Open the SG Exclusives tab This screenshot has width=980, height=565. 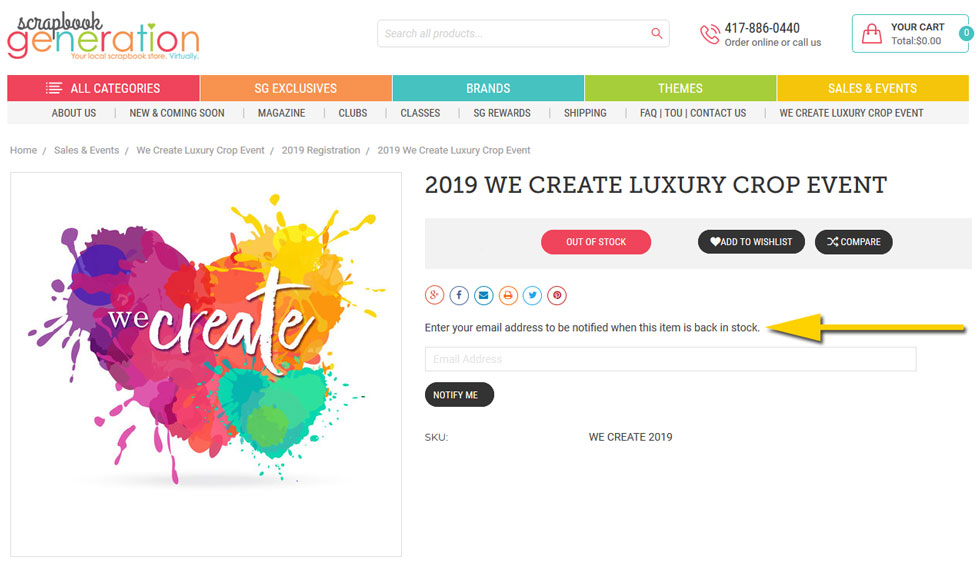point(296,88)
